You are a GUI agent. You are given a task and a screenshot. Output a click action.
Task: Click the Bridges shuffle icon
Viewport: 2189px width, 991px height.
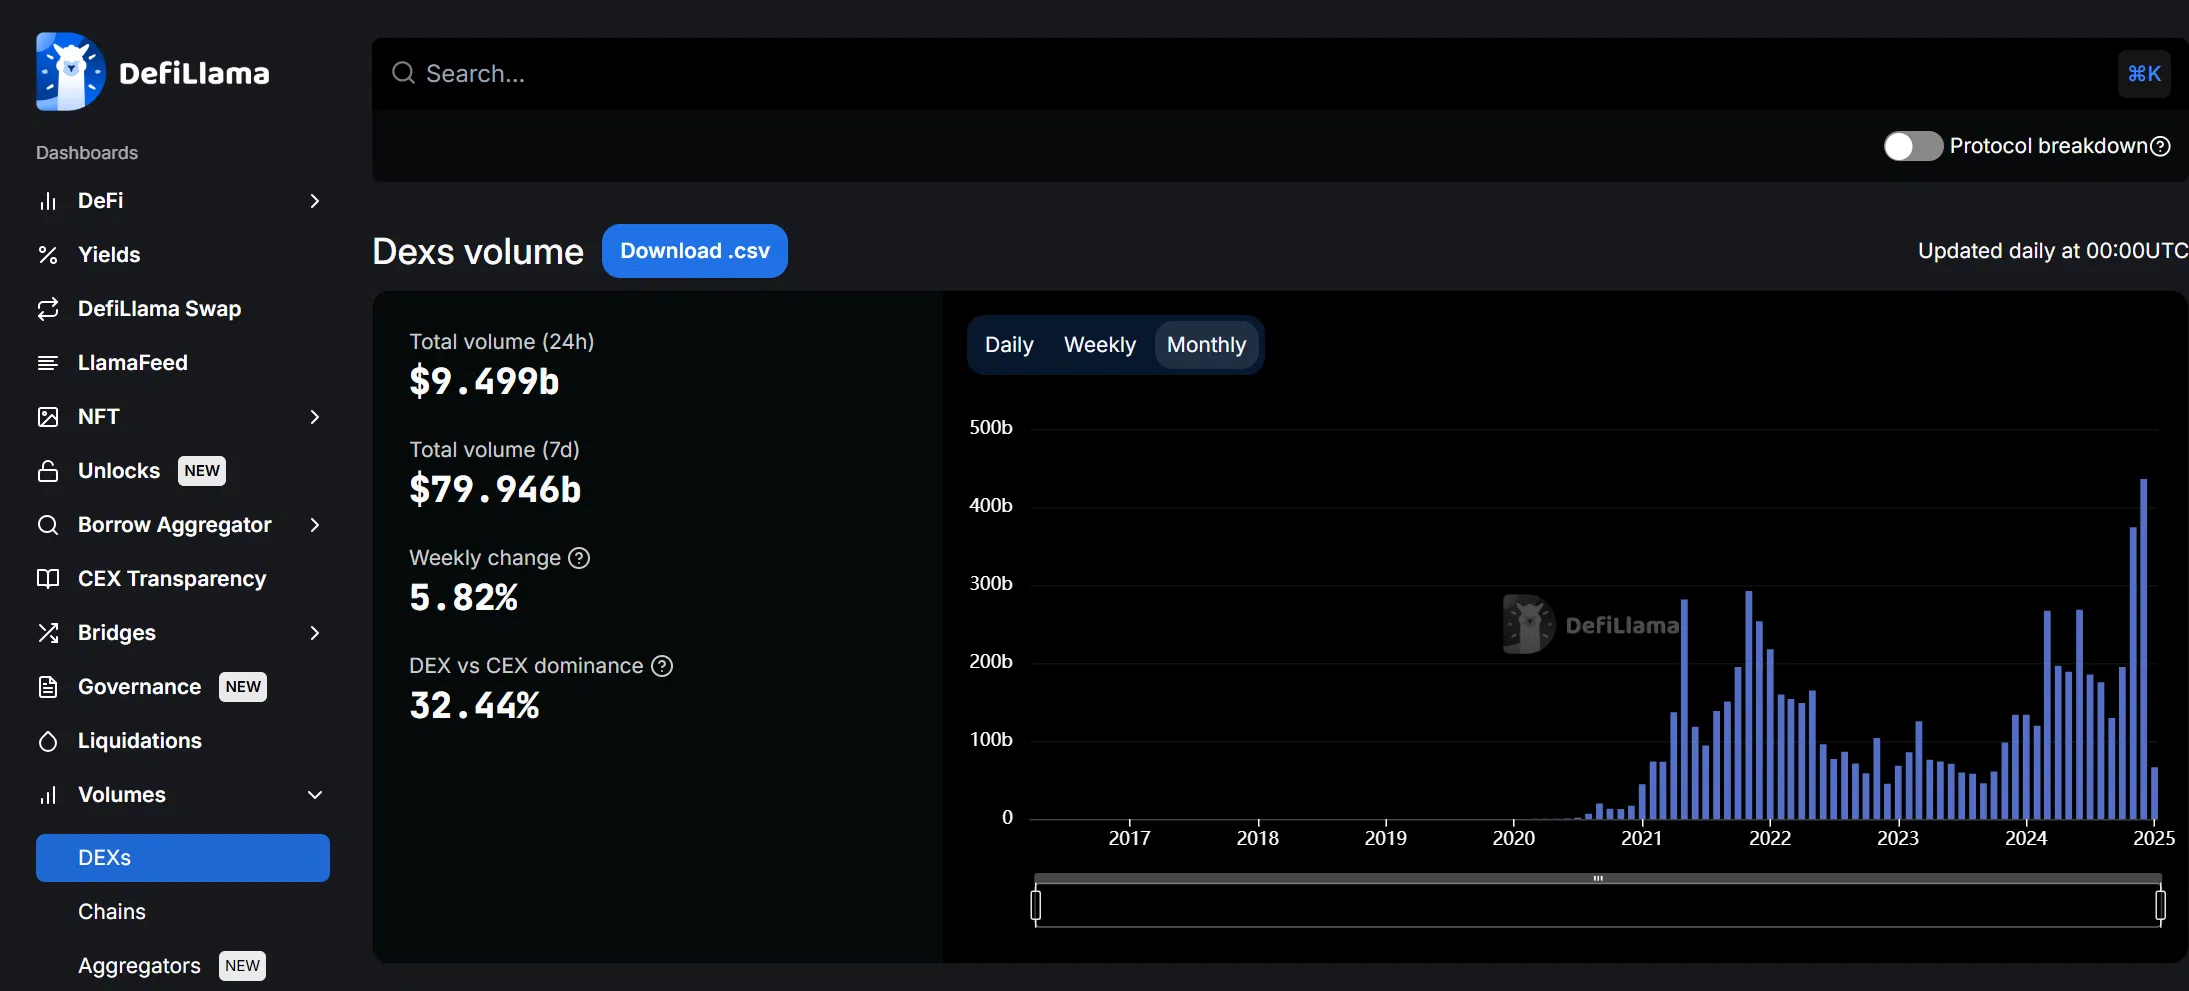pyautogui.click(x=48, y=633)
